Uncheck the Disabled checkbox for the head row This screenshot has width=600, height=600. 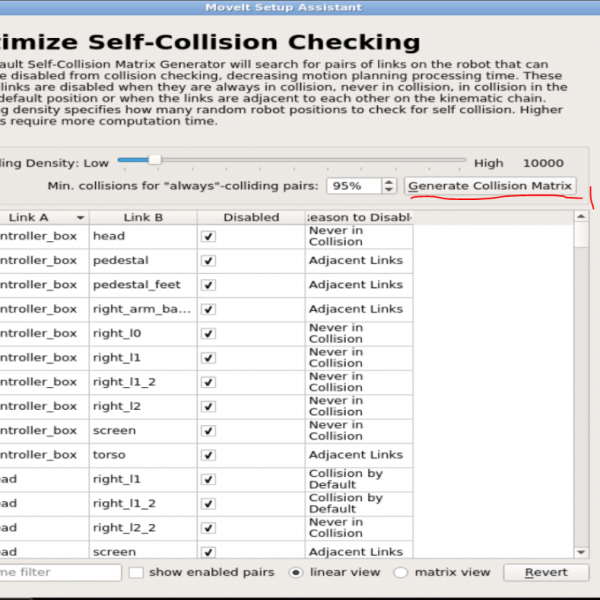tap(209, 236)
